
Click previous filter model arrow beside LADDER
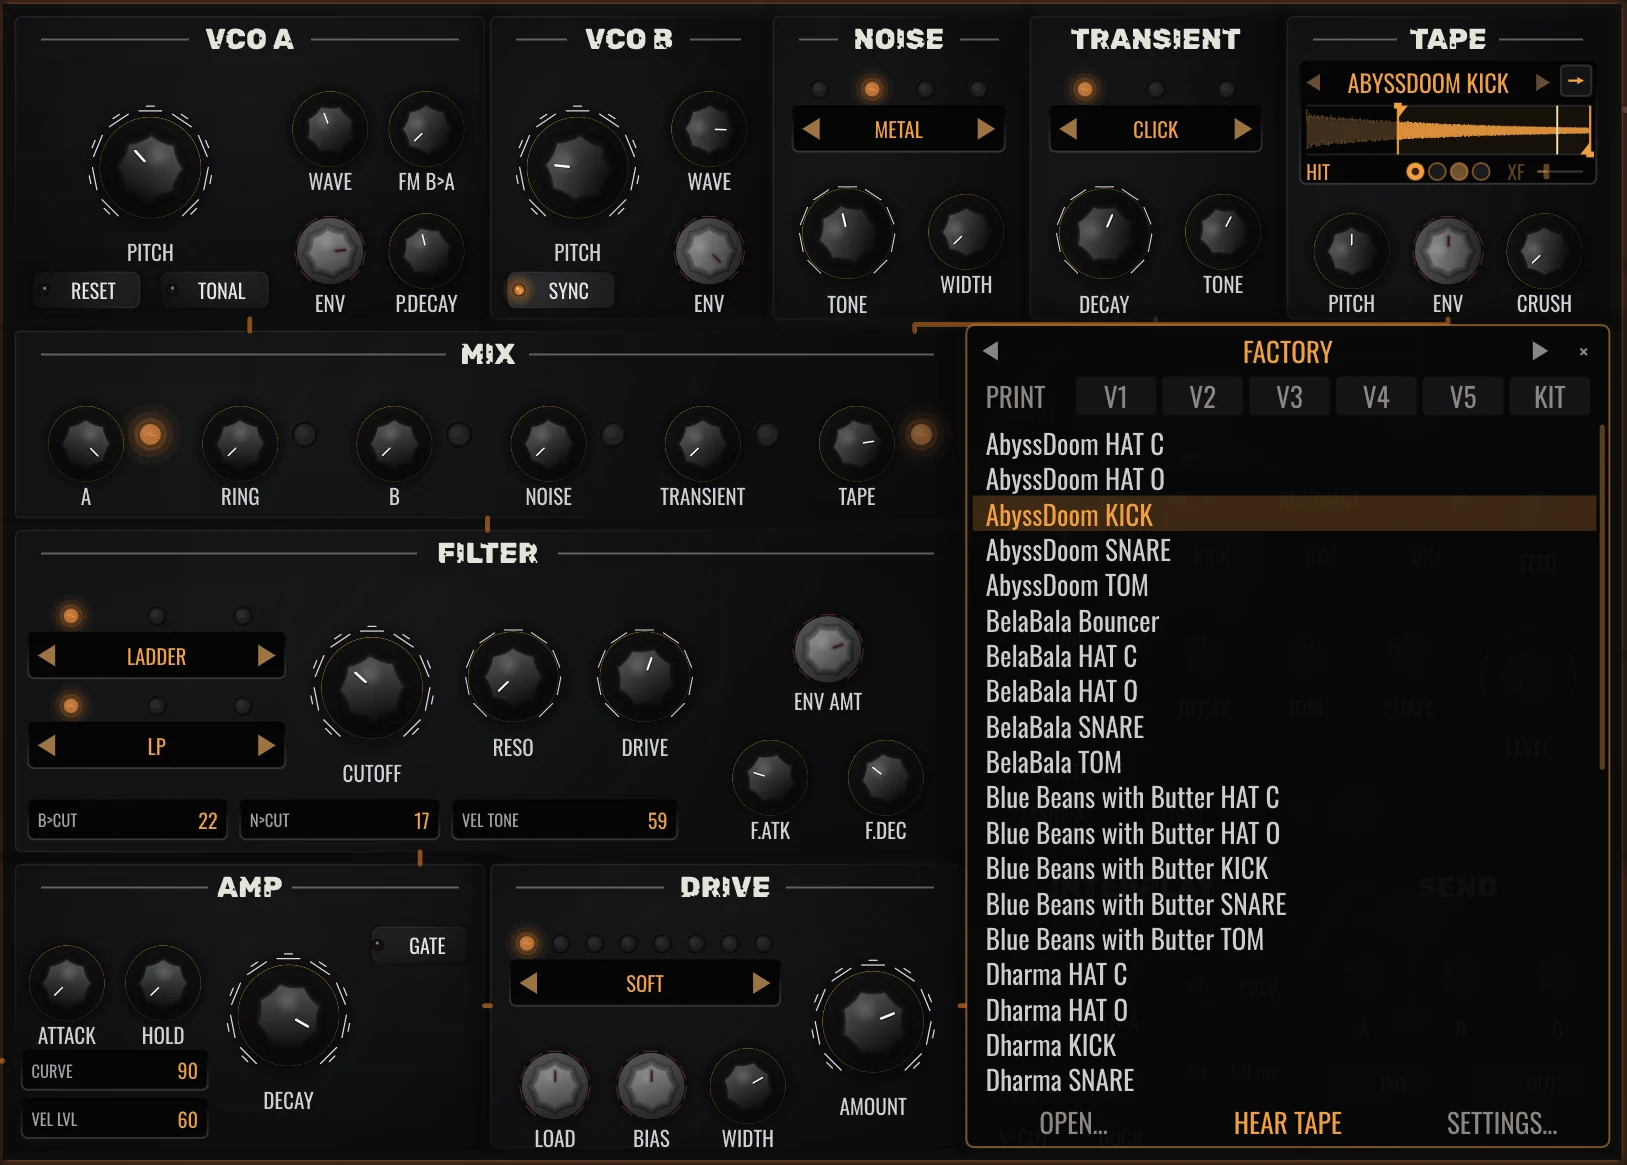point(46,656)
